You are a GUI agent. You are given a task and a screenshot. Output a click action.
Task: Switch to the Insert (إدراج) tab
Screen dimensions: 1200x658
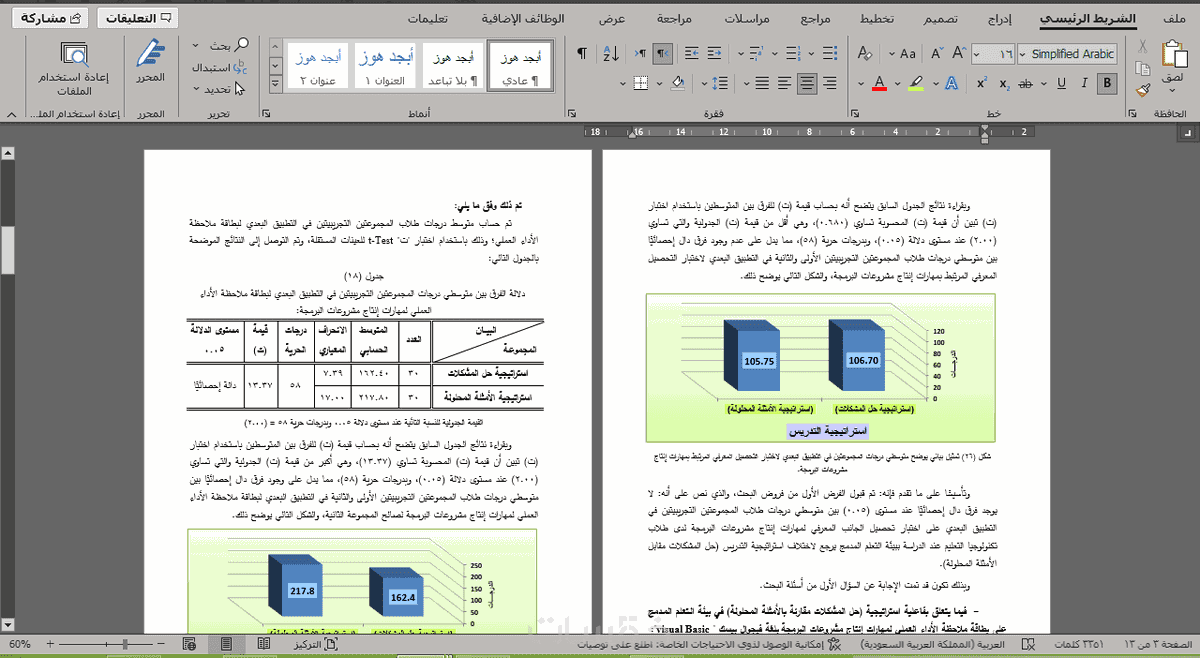click(x=999, y=19)
